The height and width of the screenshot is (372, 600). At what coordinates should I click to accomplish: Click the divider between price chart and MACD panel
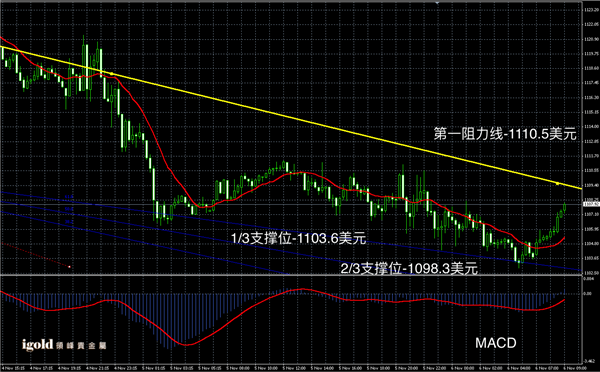(291, 275)
